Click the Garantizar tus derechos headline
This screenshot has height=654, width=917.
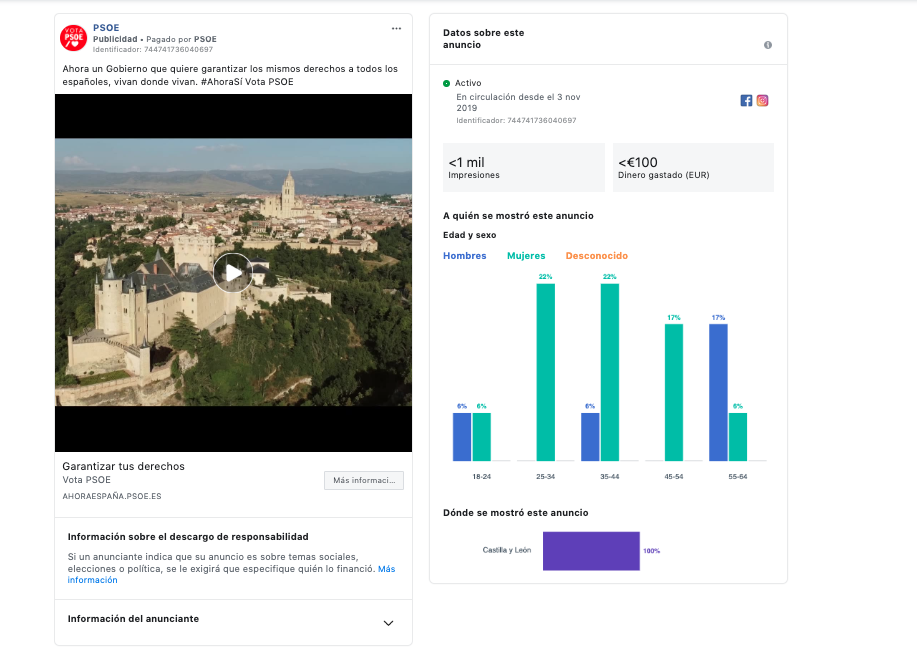coord(123,466)
